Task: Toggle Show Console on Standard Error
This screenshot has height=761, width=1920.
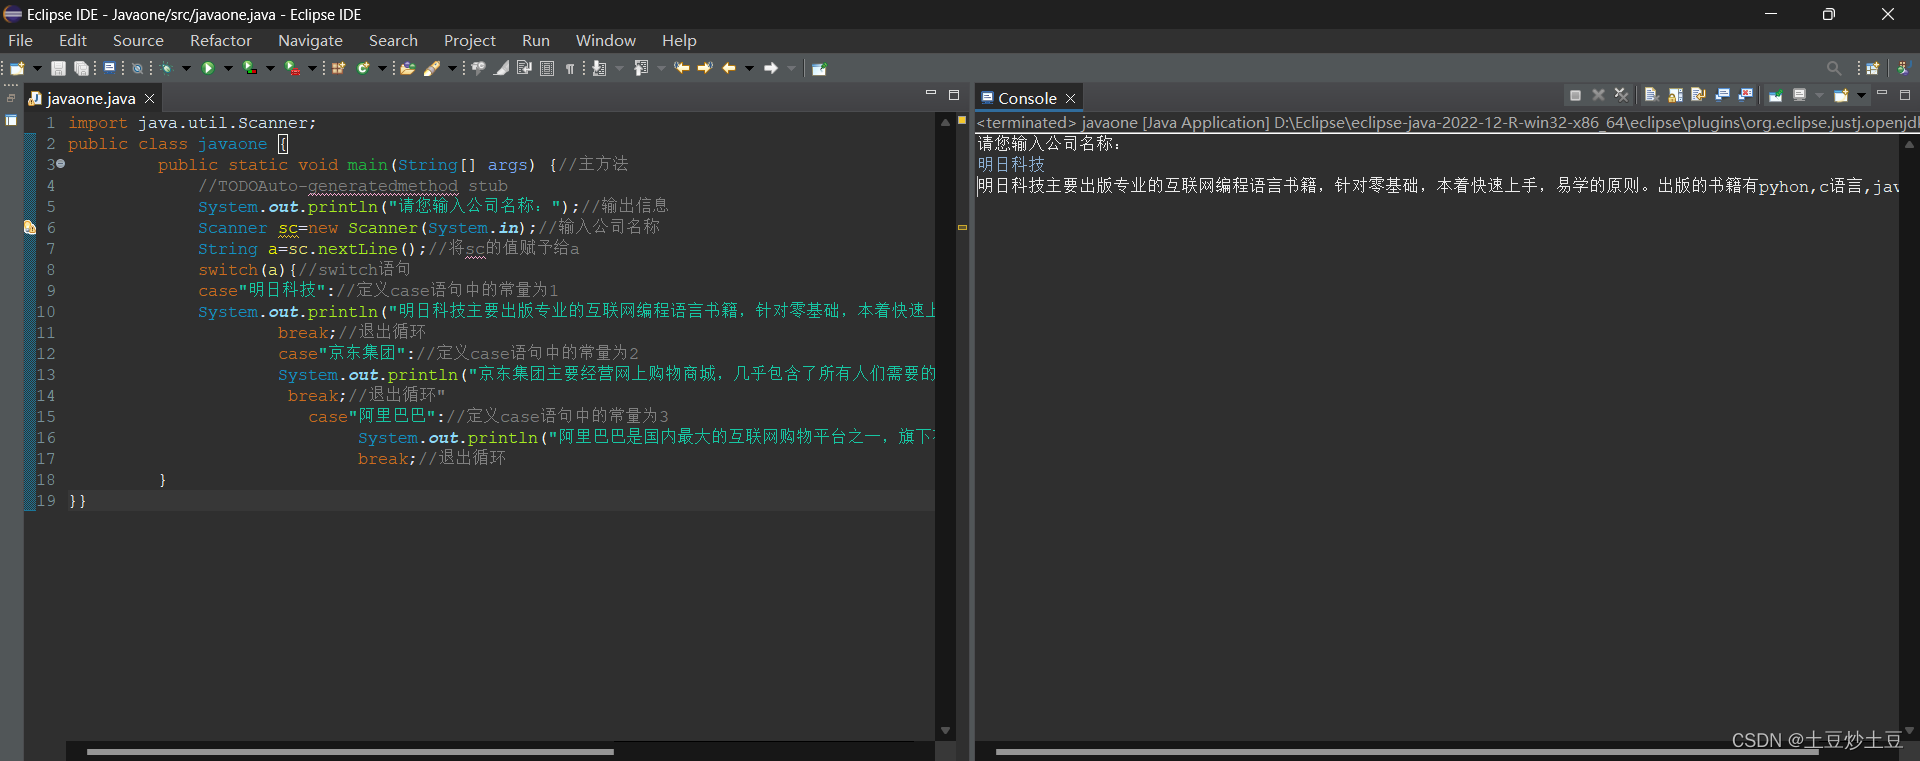Action: [1745, 95]
